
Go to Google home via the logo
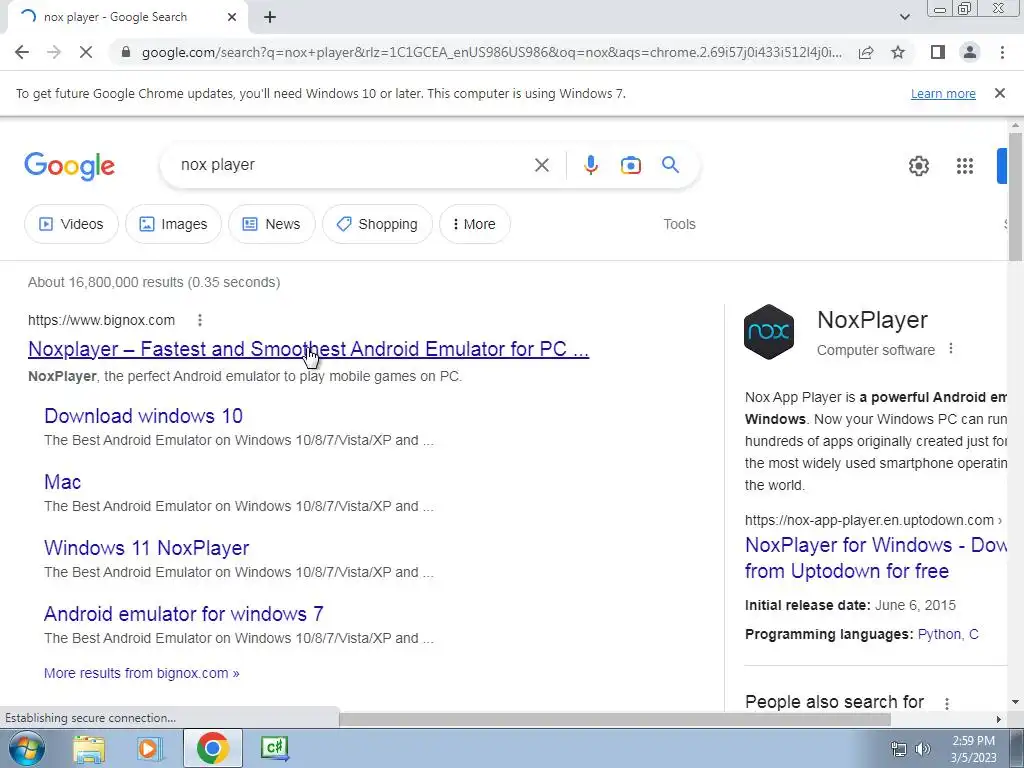[x=69, y=166]
